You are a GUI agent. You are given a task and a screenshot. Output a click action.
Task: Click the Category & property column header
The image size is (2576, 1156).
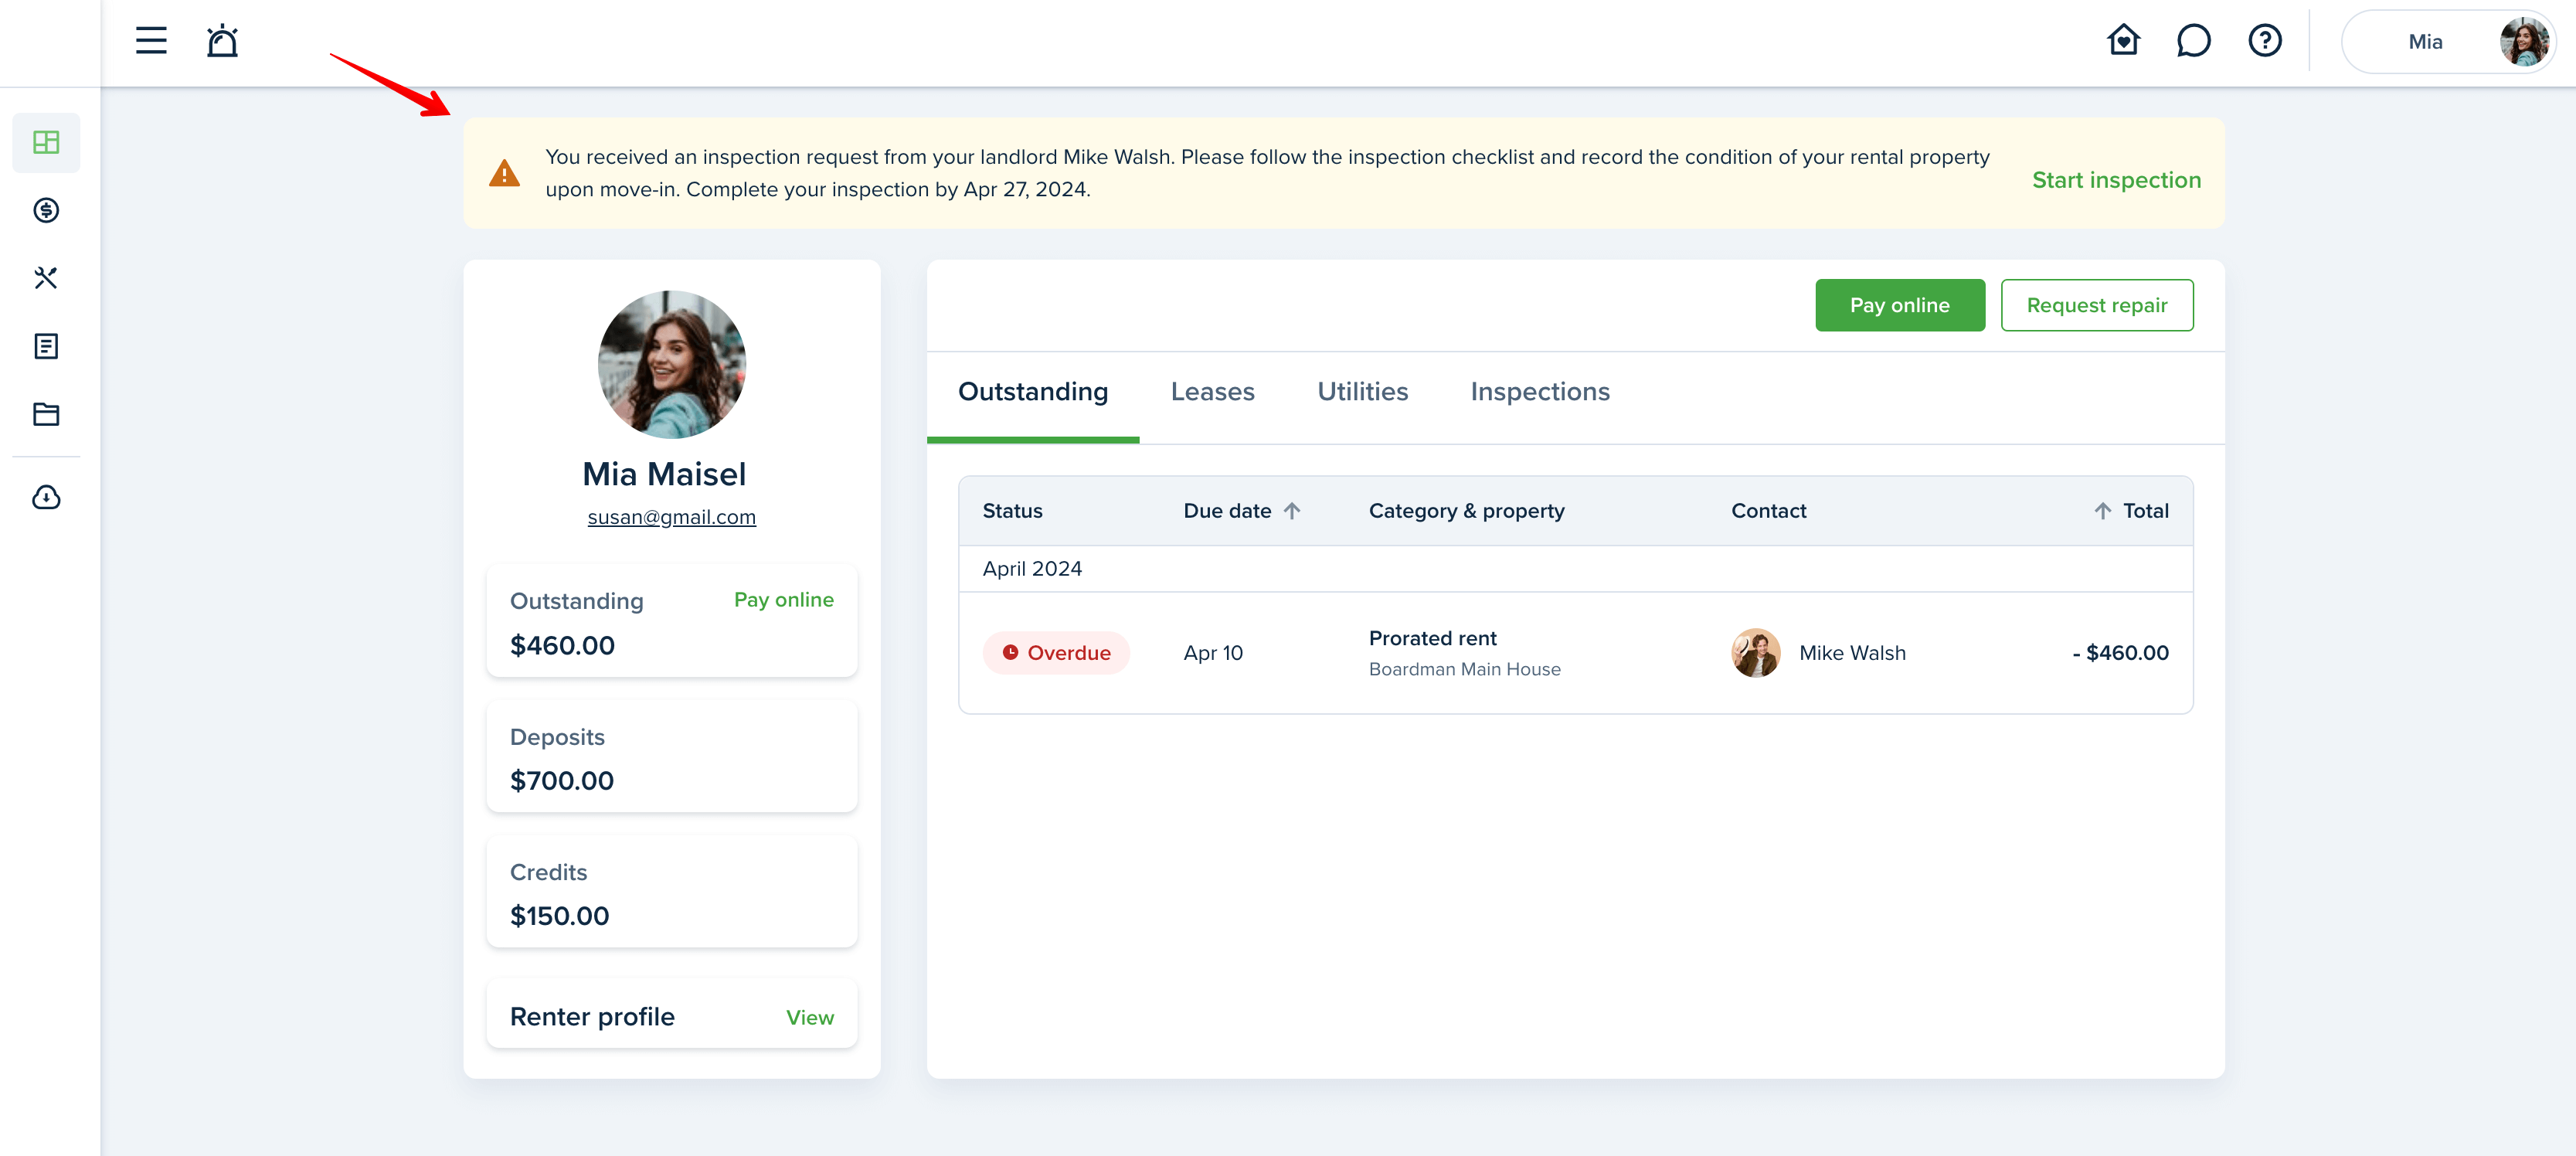click(1466, 511)
